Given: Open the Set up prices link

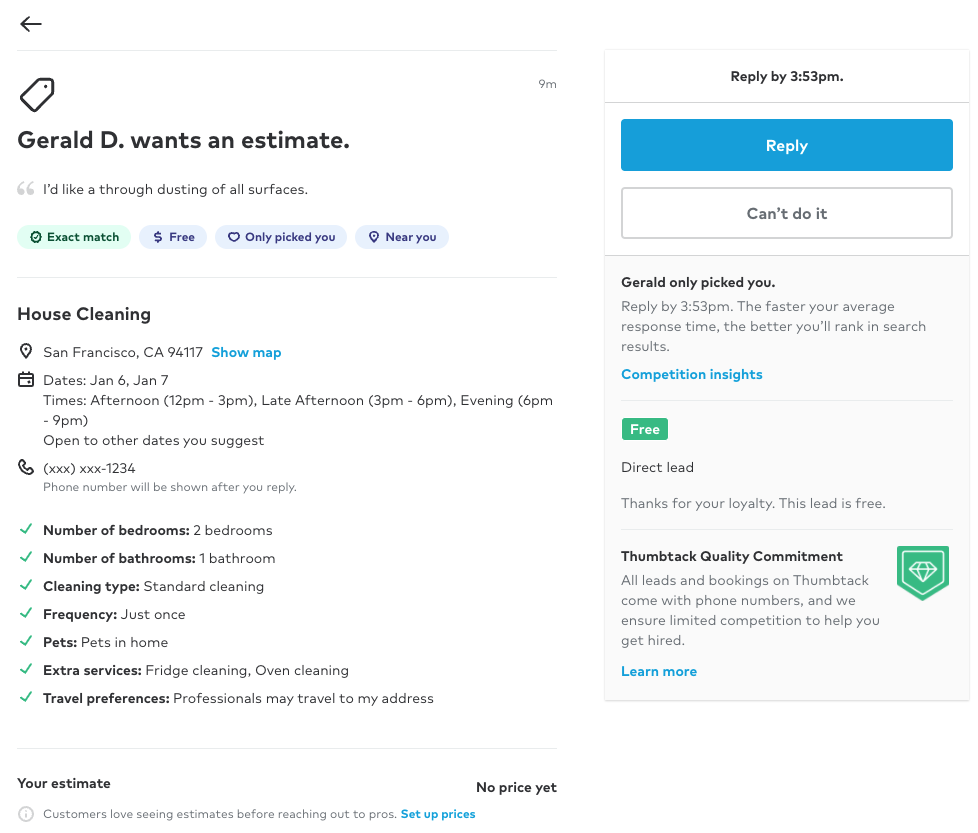Looking at the screenshot, I should coord(438,814).
